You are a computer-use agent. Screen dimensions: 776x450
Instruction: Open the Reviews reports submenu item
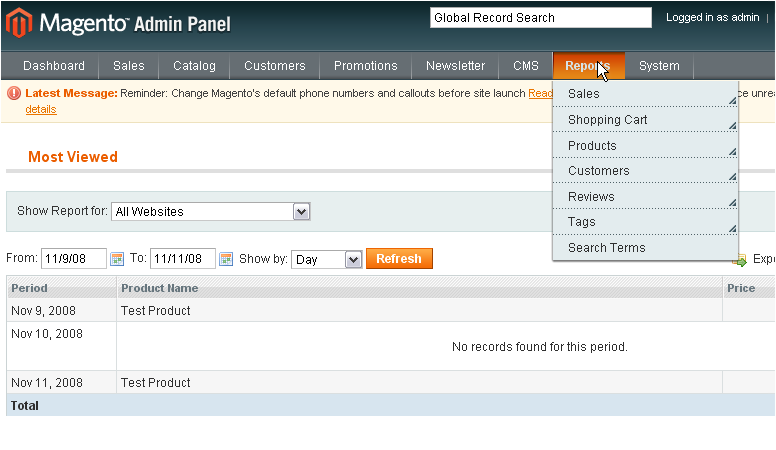(x=645, y=197)
